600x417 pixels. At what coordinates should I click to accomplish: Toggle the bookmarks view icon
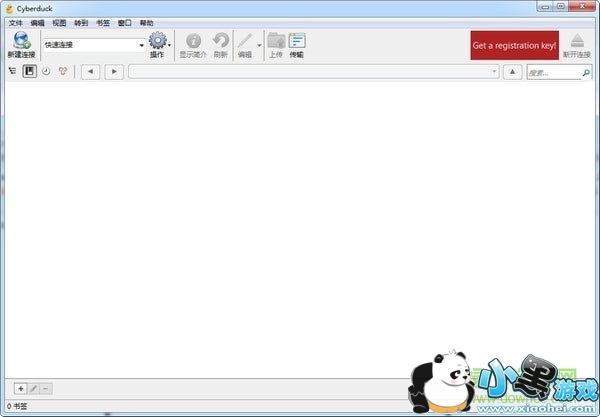tap(29, 71)
